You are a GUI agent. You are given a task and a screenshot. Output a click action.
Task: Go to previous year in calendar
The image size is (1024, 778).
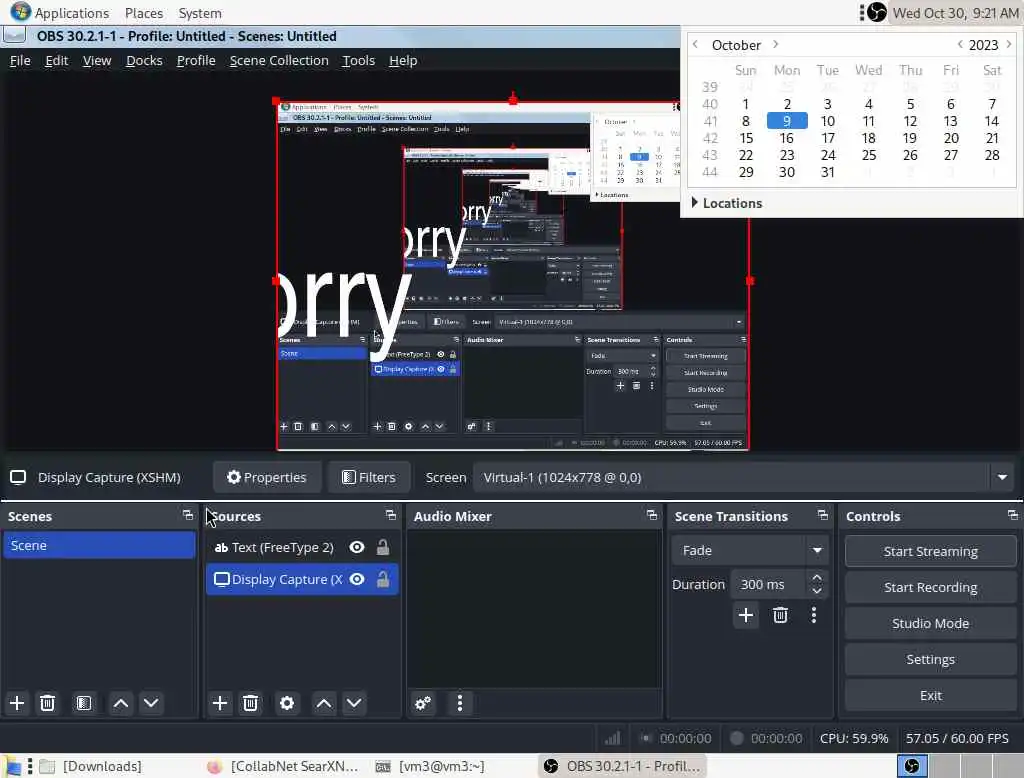point(959,44)
